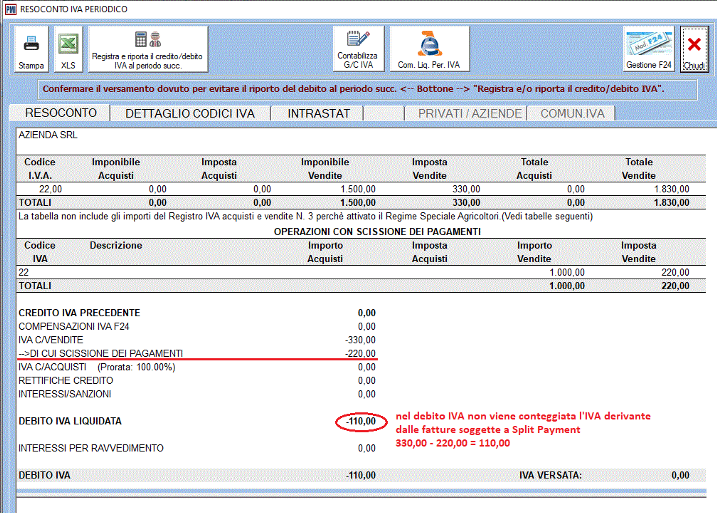Click Registra e riporta il credito/debito button
Image resolution: width=717 pixels, height=513 pixels.
(x=148, y=48)
